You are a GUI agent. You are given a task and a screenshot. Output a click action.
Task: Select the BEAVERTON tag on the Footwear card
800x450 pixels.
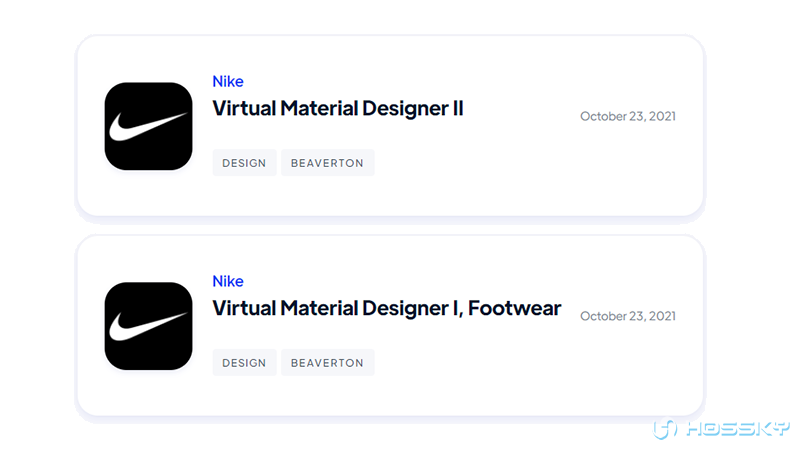328,363
